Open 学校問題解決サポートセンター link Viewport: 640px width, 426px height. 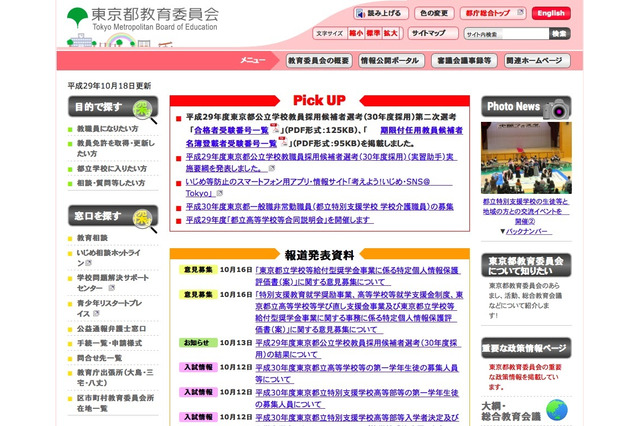point(113,283)
